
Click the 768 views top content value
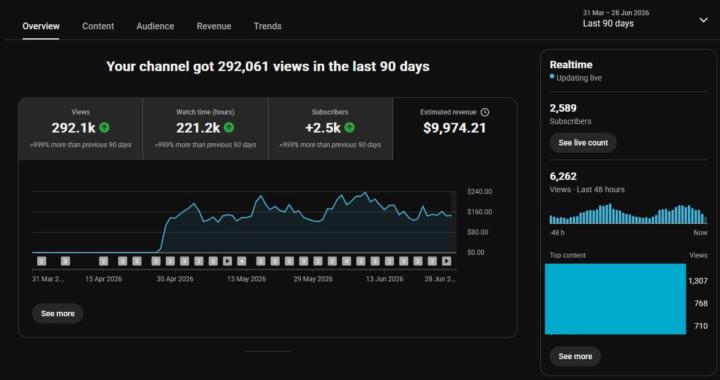(701, 303)
